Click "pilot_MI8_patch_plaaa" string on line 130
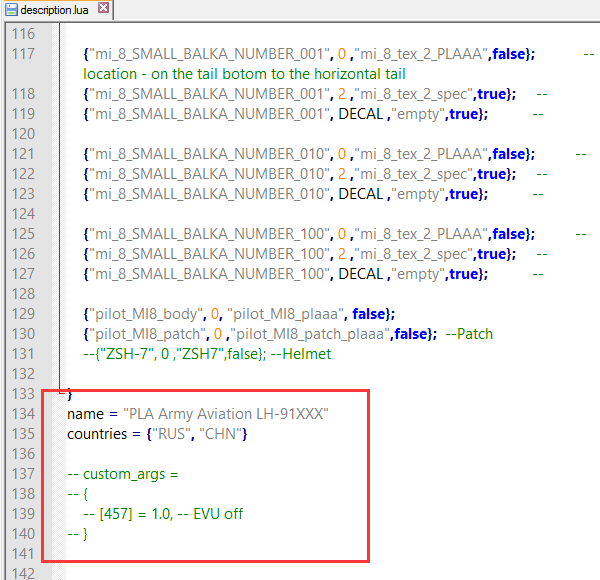The image size is (600, 580). tap(310, 334)
